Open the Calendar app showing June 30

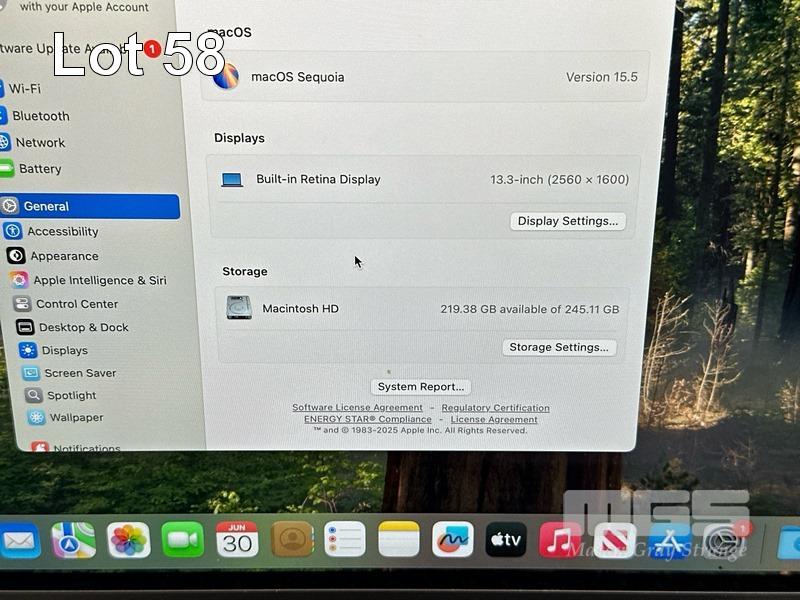(237, 539)
